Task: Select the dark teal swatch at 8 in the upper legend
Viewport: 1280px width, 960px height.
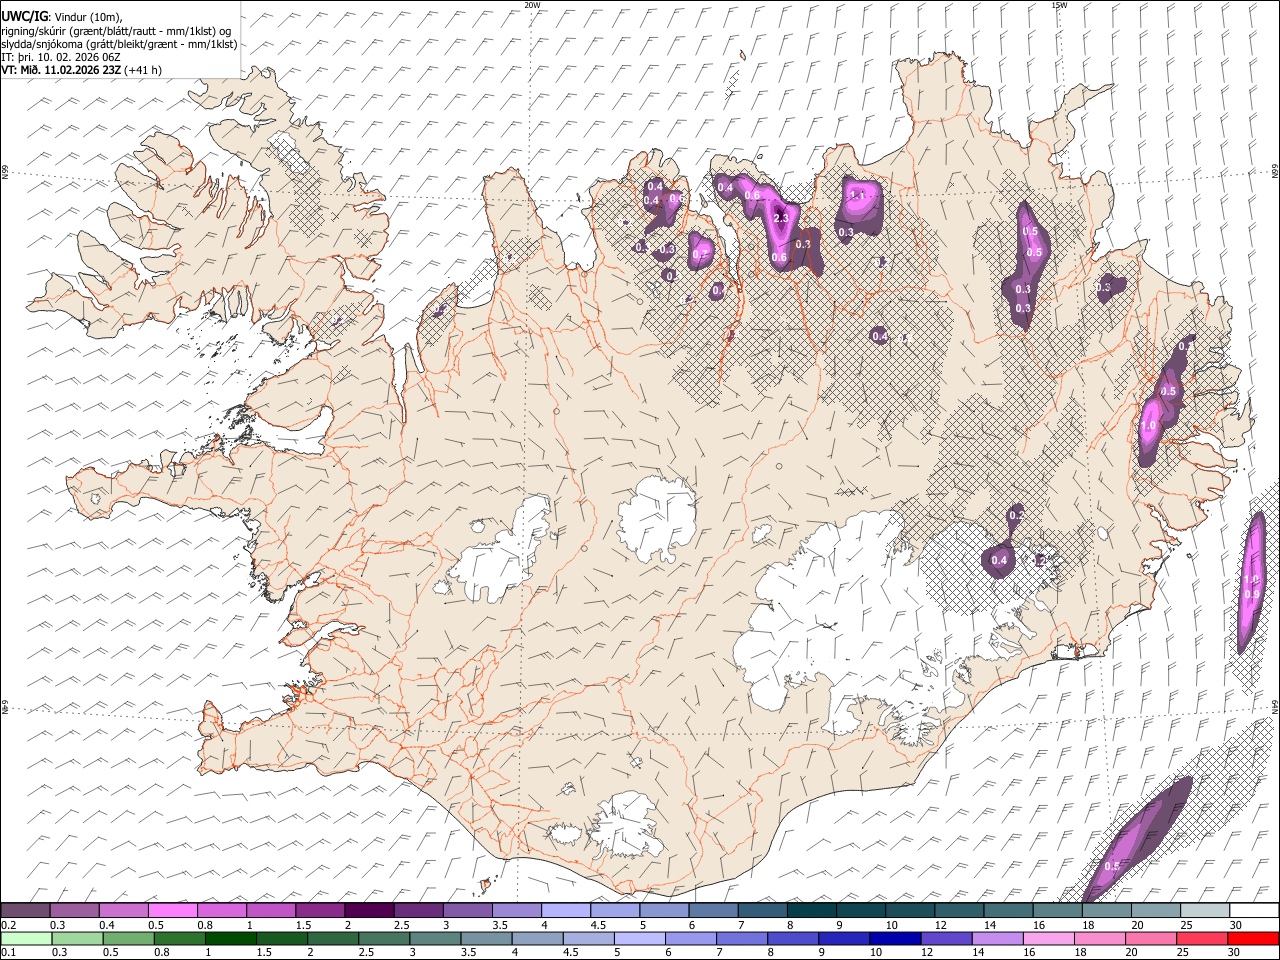Action: pos(812,911)
